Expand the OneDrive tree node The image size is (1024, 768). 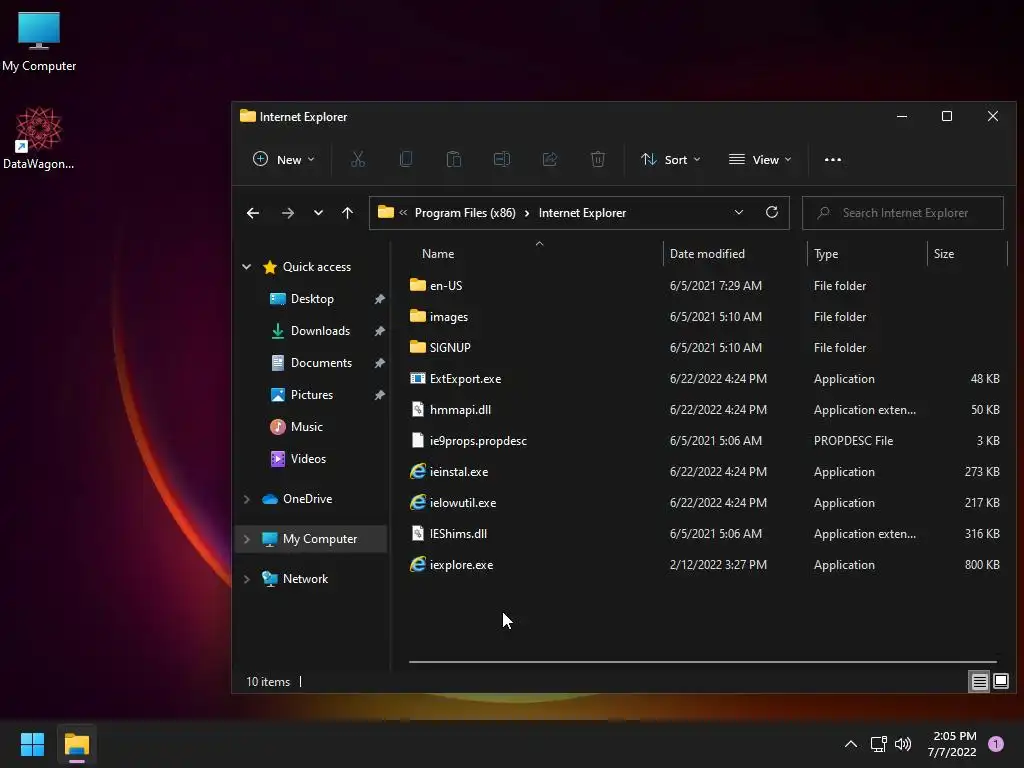(x=247, y=499)
